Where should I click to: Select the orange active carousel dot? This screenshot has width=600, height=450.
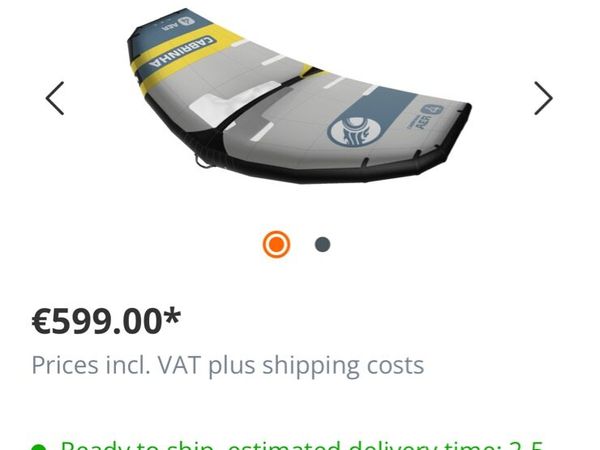tap(276, 245)
